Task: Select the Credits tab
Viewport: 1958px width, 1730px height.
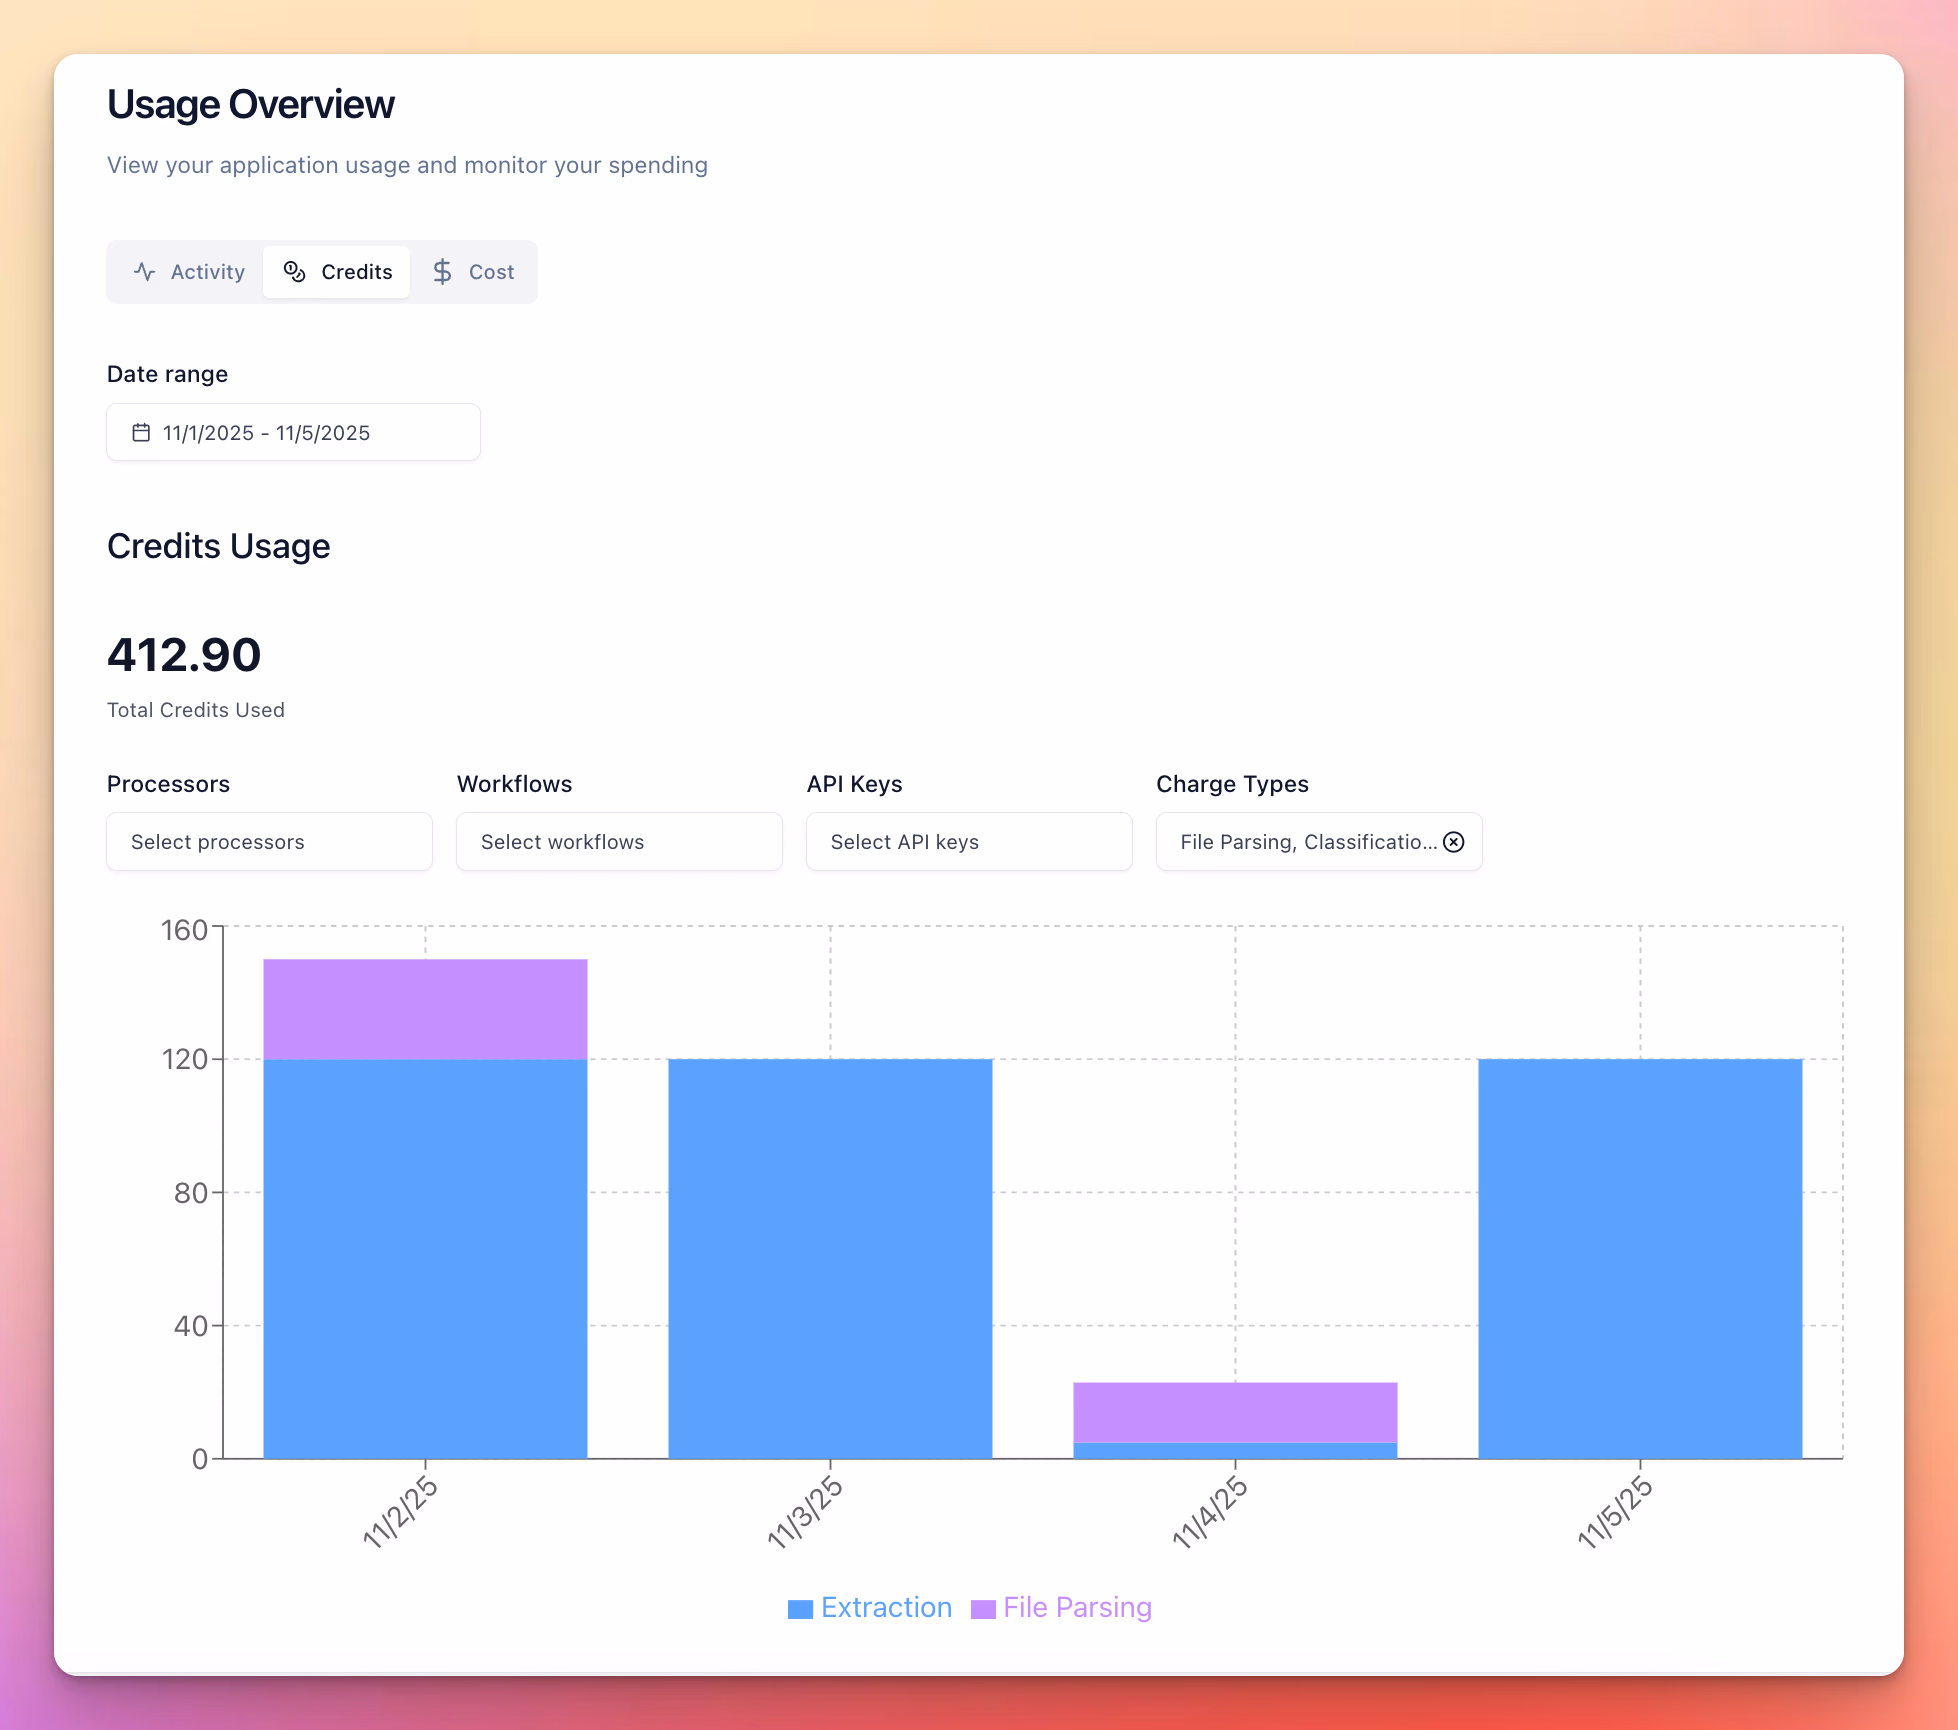Action: point(338,272)
